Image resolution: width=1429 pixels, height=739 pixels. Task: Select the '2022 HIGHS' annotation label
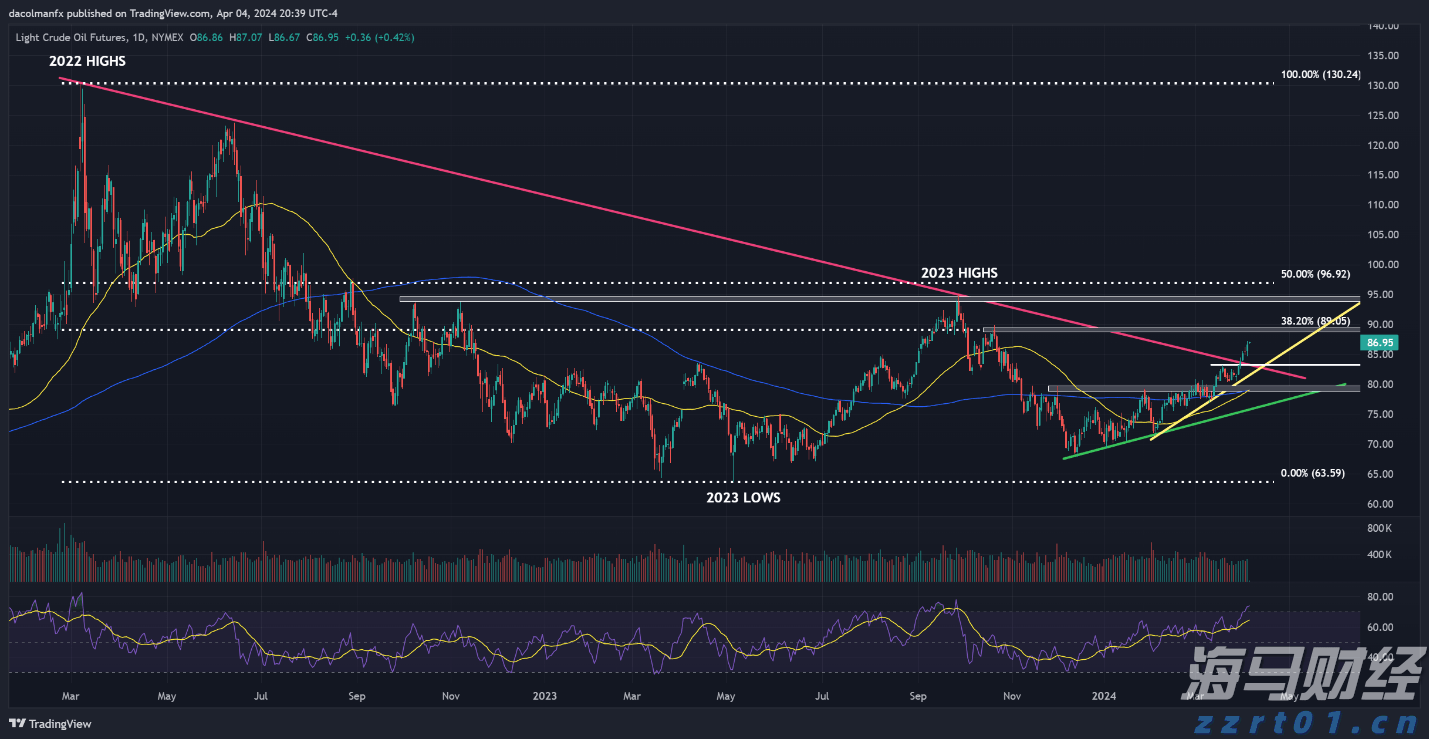88,61
